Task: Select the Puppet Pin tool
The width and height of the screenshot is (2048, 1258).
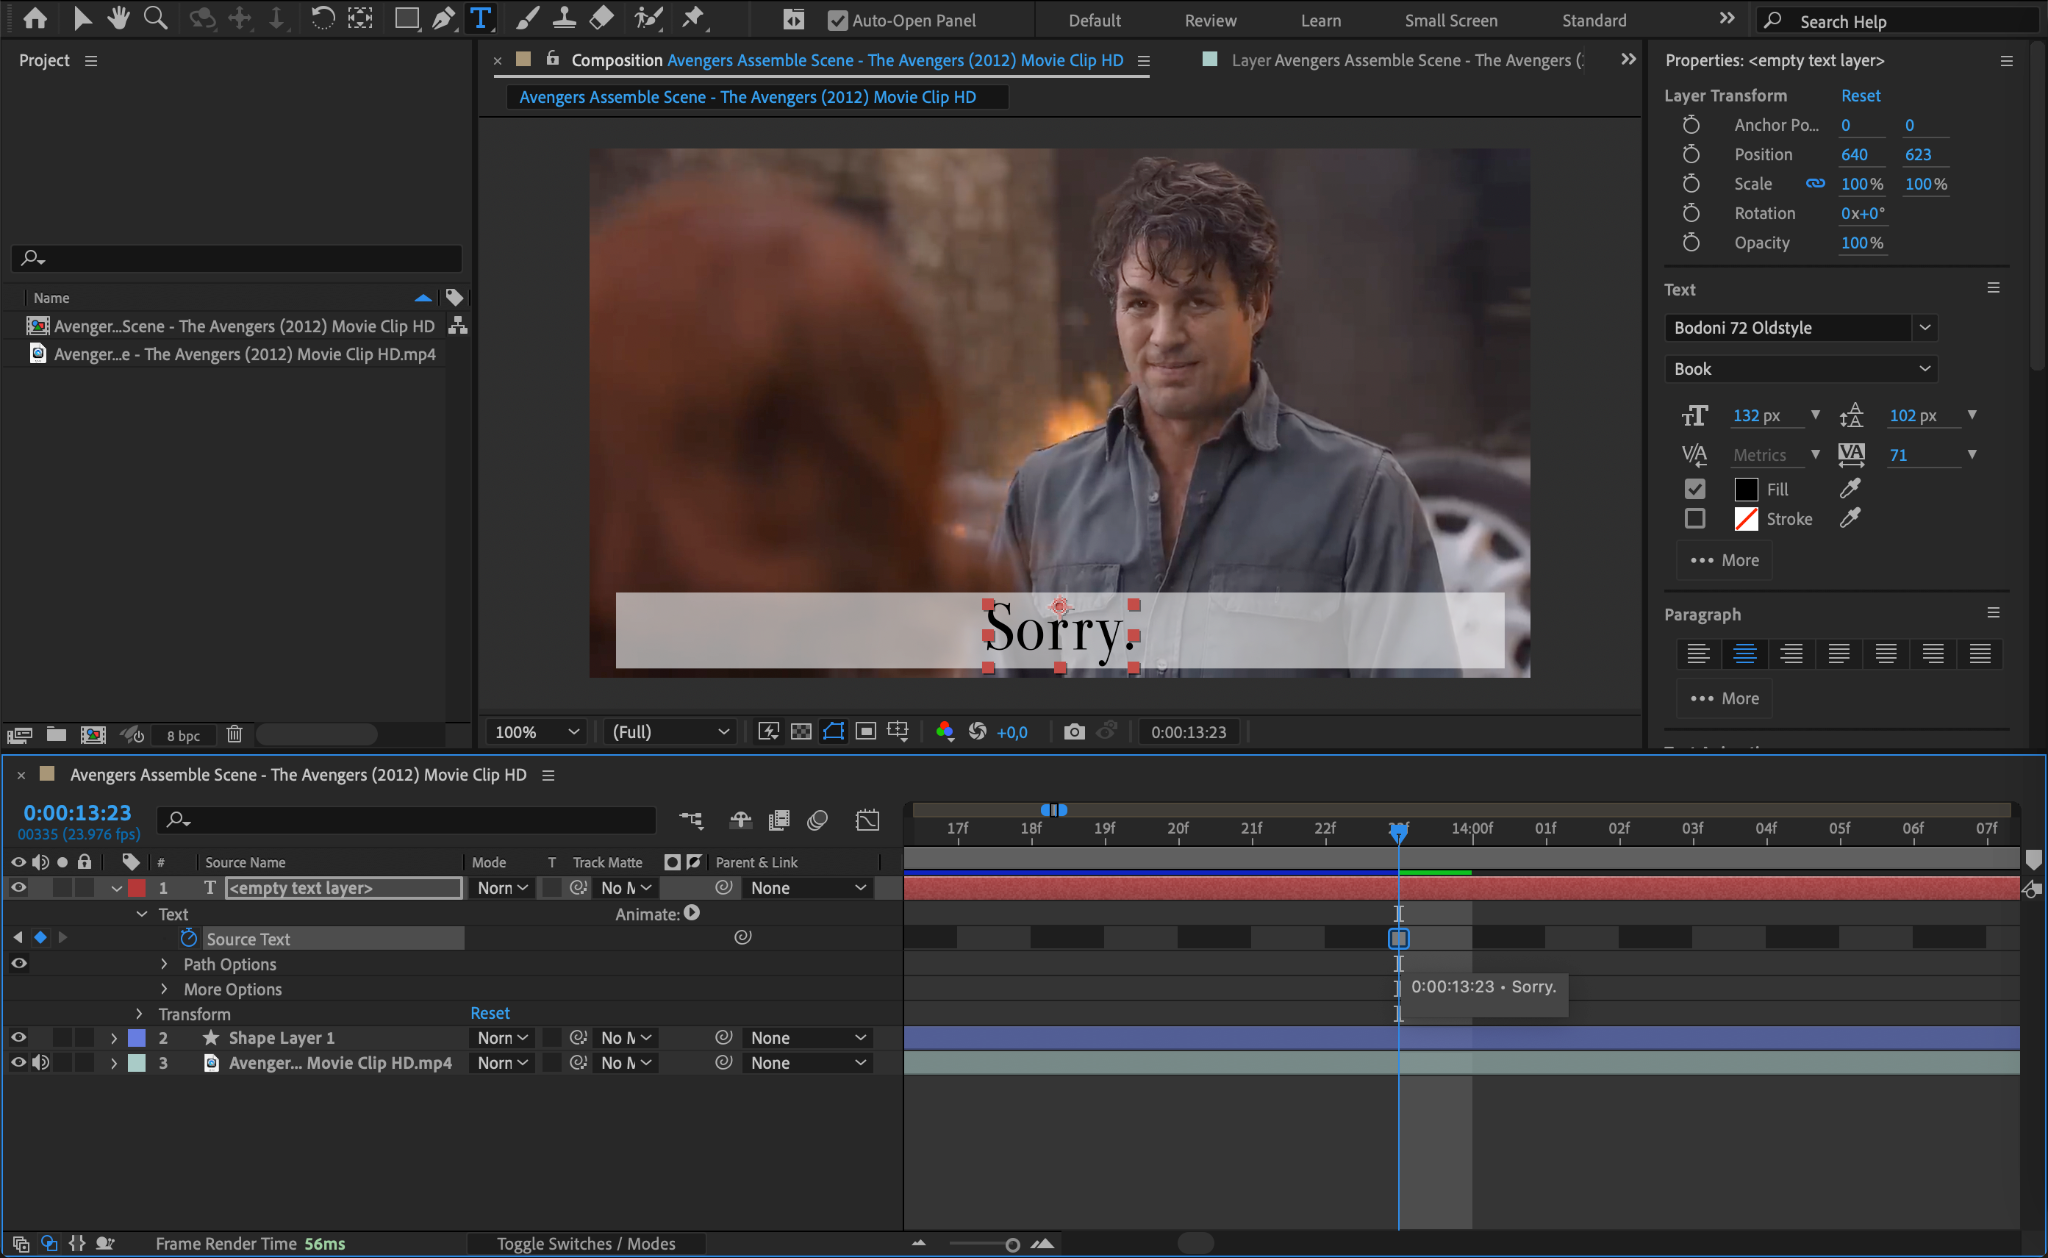Action: (x=692, y=18)
